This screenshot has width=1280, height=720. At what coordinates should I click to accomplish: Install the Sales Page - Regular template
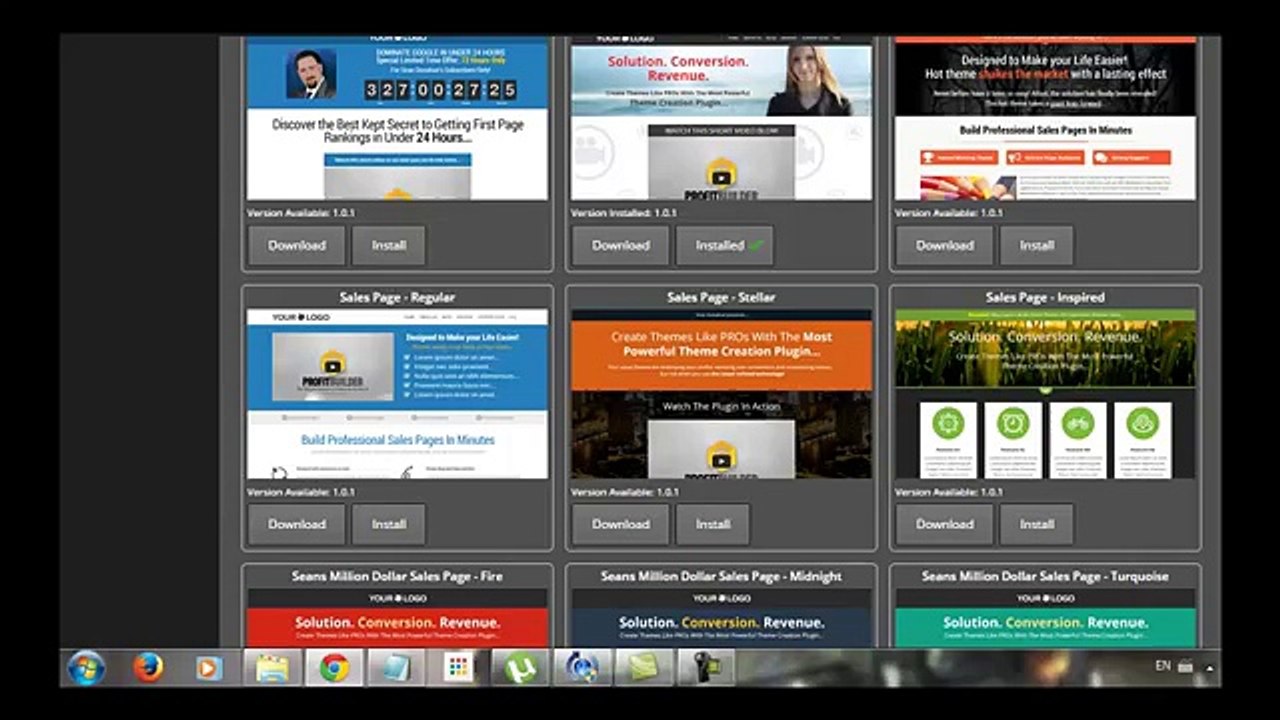pyautogui.click(x=389, y=524)
